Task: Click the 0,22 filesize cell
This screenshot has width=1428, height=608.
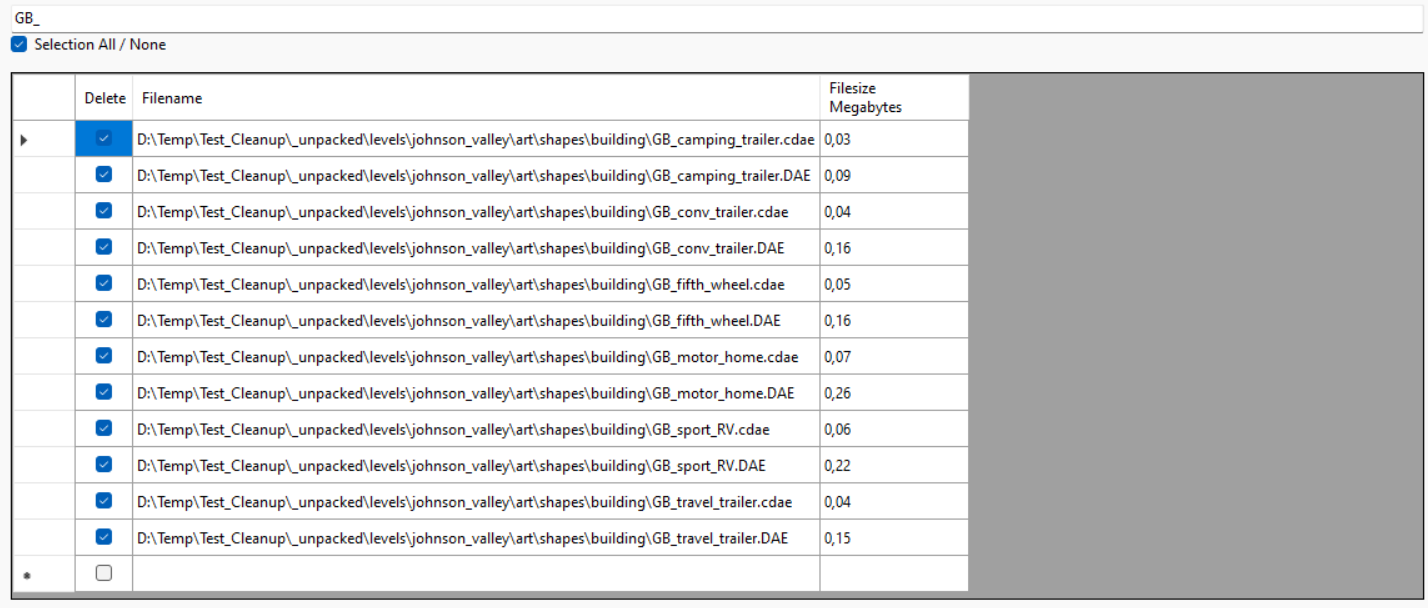Action: (x=894, y=465)
